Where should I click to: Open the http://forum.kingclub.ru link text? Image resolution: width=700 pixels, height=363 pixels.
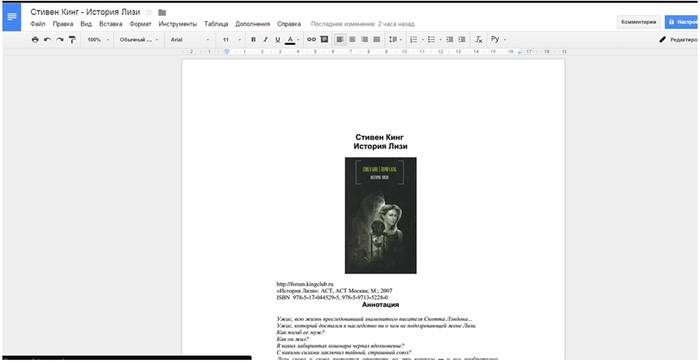305,284
